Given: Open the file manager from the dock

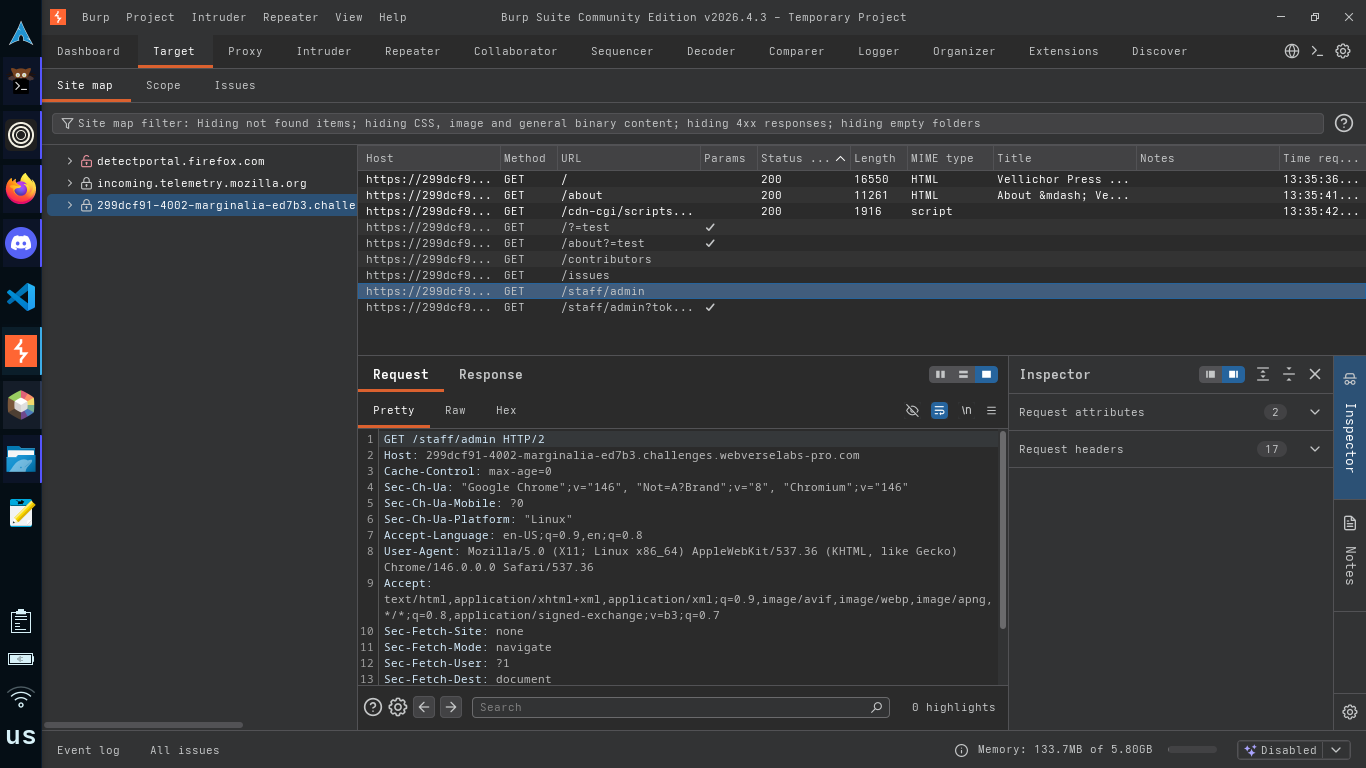Looking at the screenshot, I should [21, 459].
